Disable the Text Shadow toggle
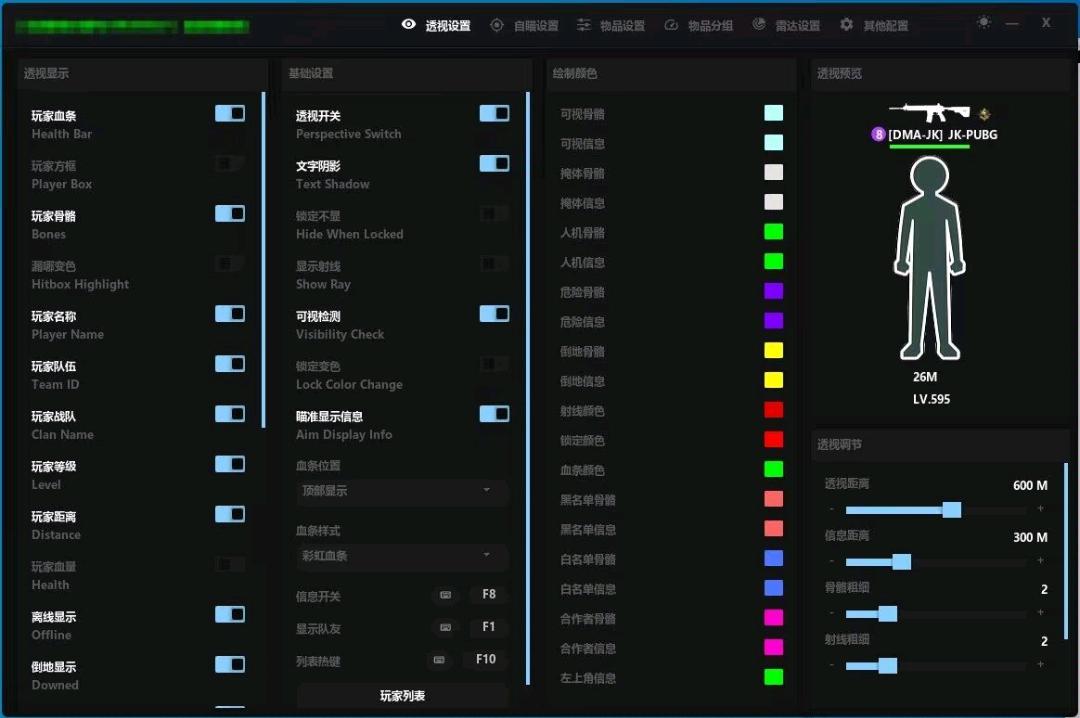 495,163
